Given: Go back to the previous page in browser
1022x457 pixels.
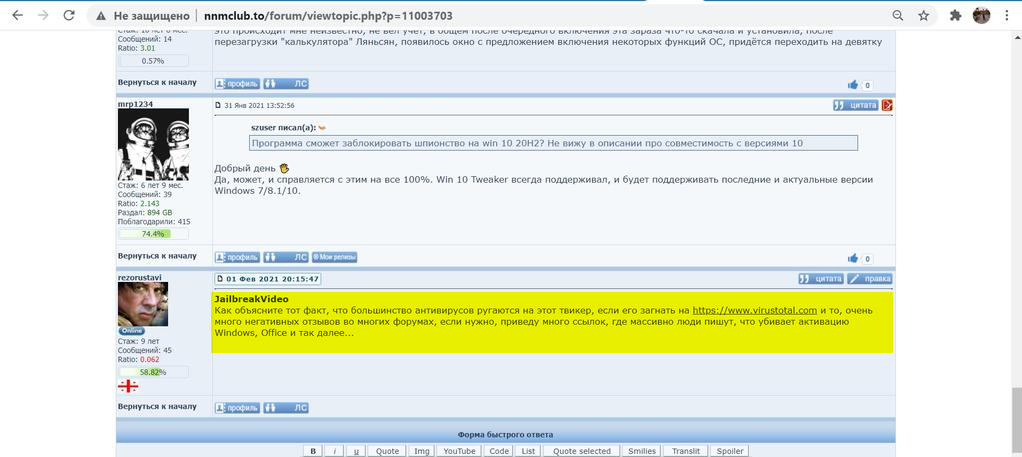Looking at the screenshot, I should pos(18,16).
